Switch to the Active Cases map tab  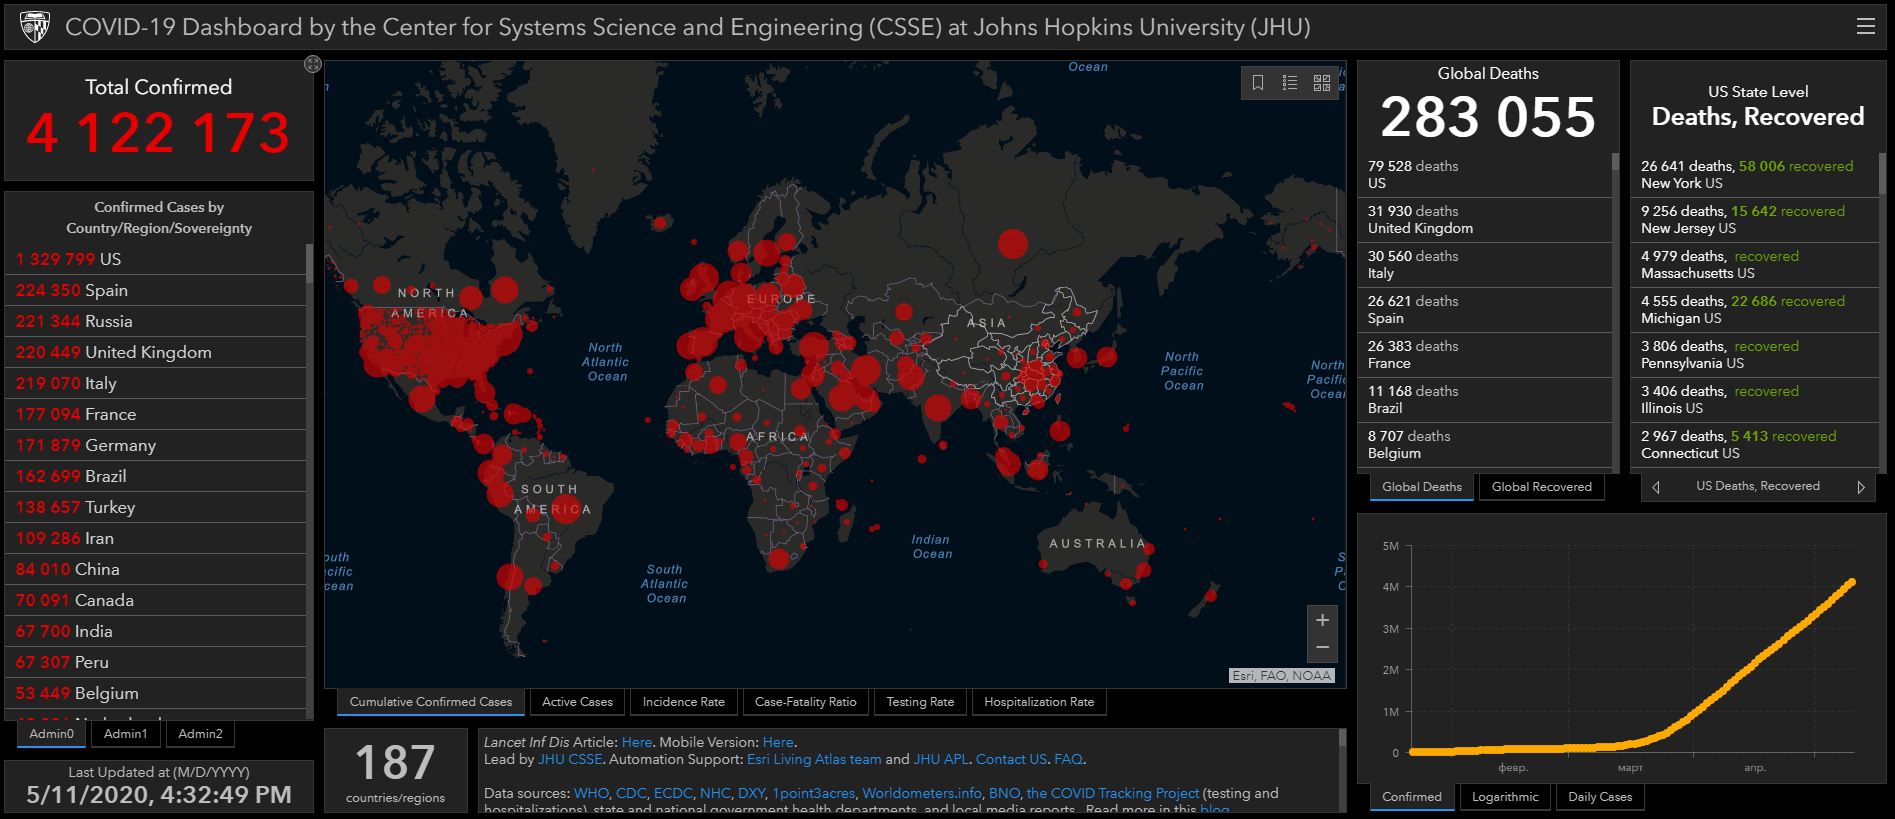[577, 702]
